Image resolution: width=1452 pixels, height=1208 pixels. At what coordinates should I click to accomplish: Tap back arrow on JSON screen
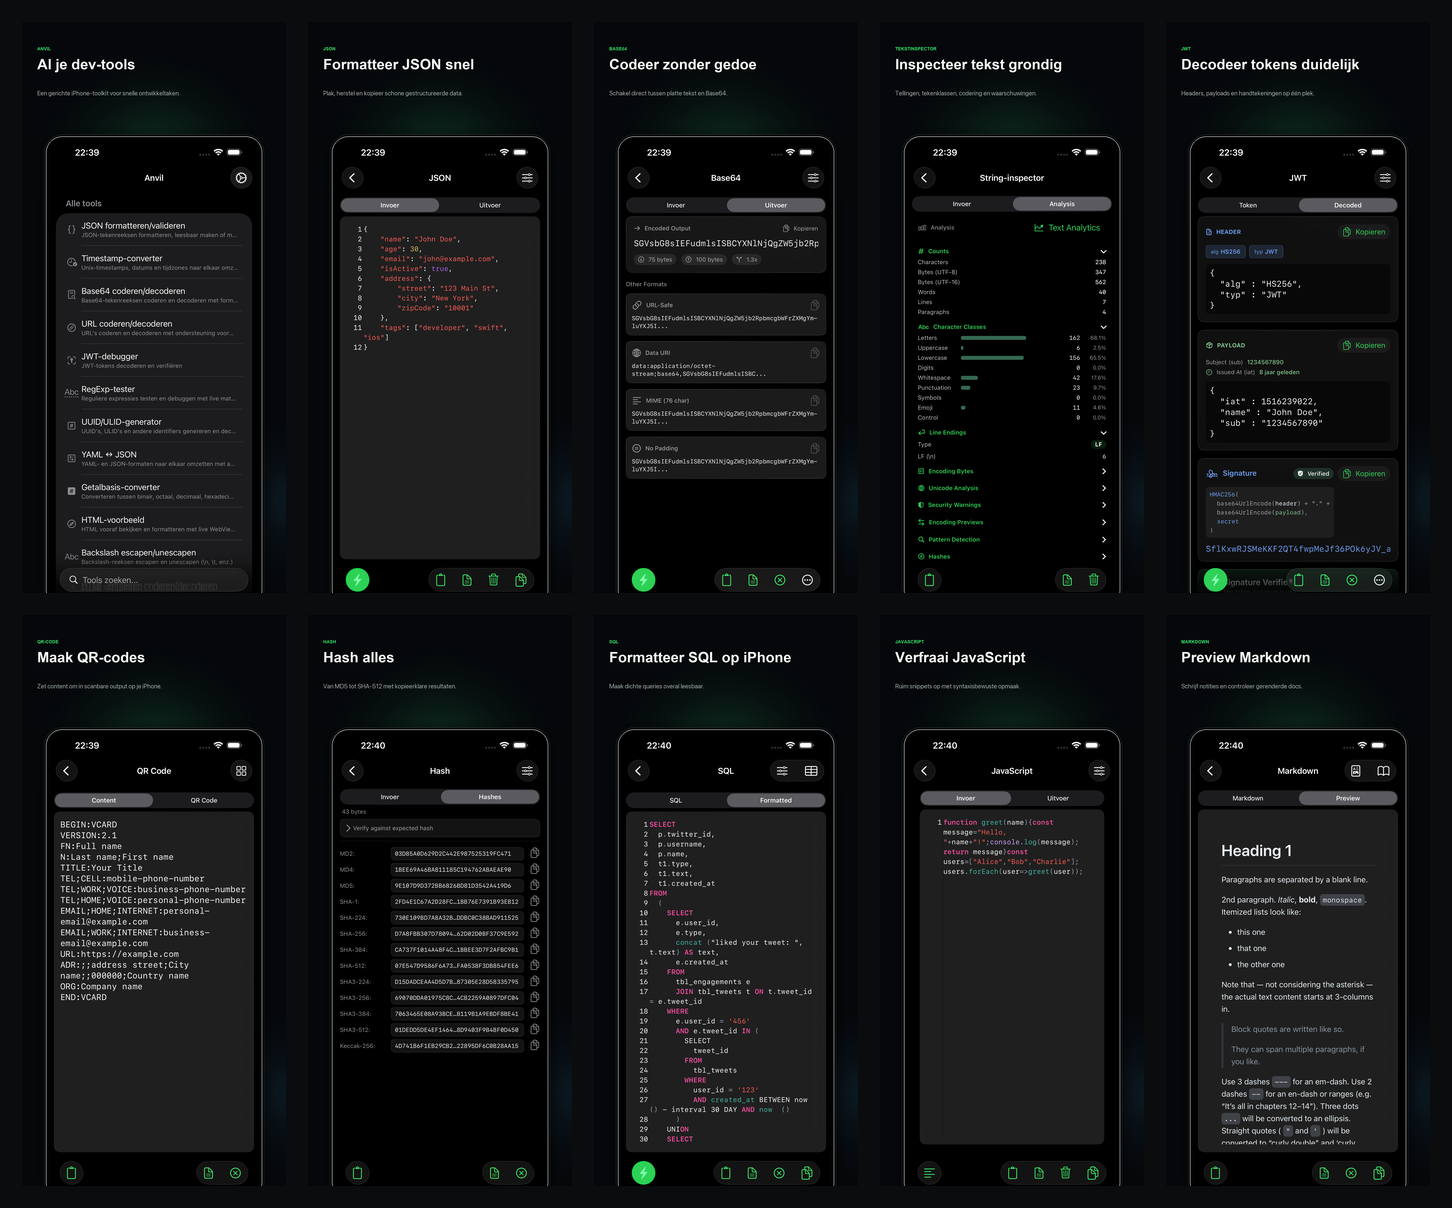352,178
